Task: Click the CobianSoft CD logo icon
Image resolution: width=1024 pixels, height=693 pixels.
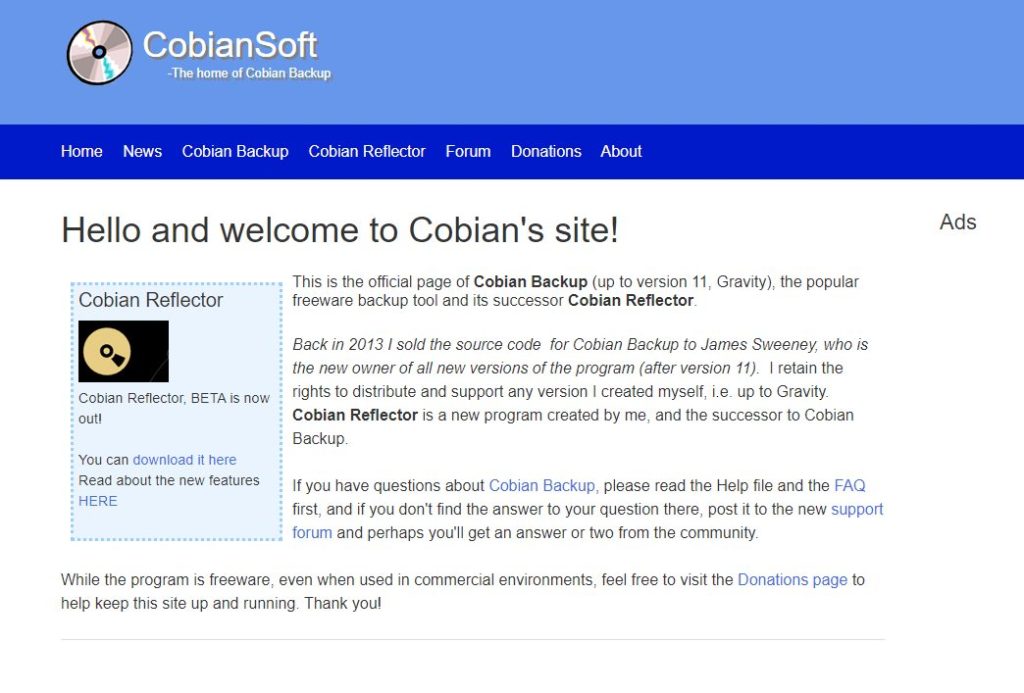Action: pos(100,53)
